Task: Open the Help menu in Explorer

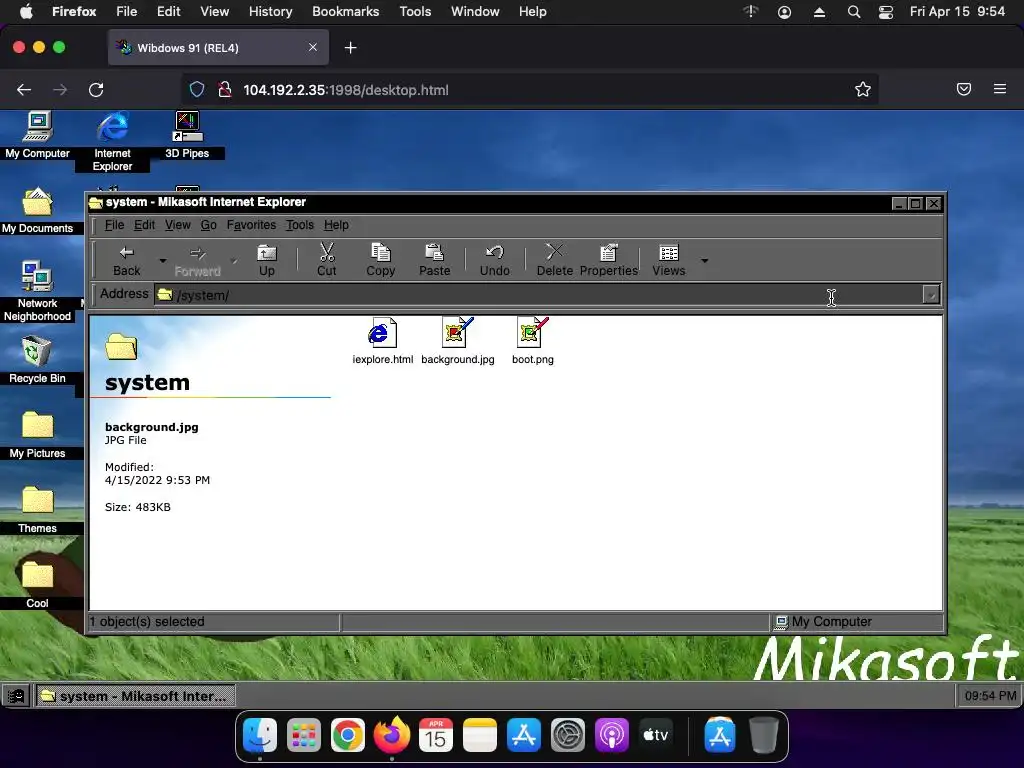Action: (x=336, y=225)
